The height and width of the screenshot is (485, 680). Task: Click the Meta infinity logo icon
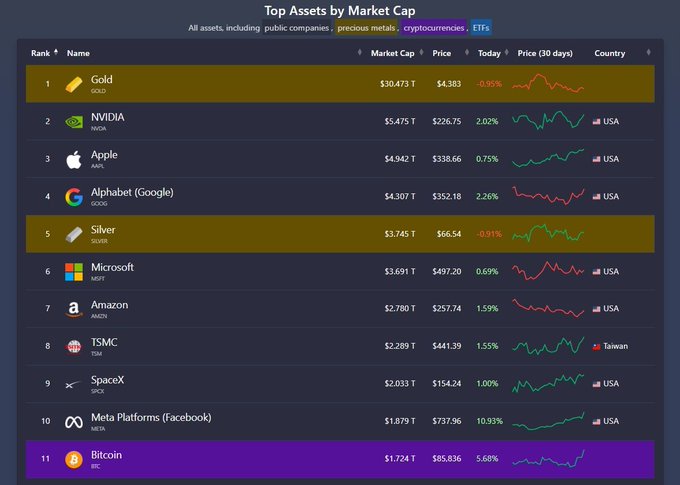pyautogui.click(x=74, y=422)
